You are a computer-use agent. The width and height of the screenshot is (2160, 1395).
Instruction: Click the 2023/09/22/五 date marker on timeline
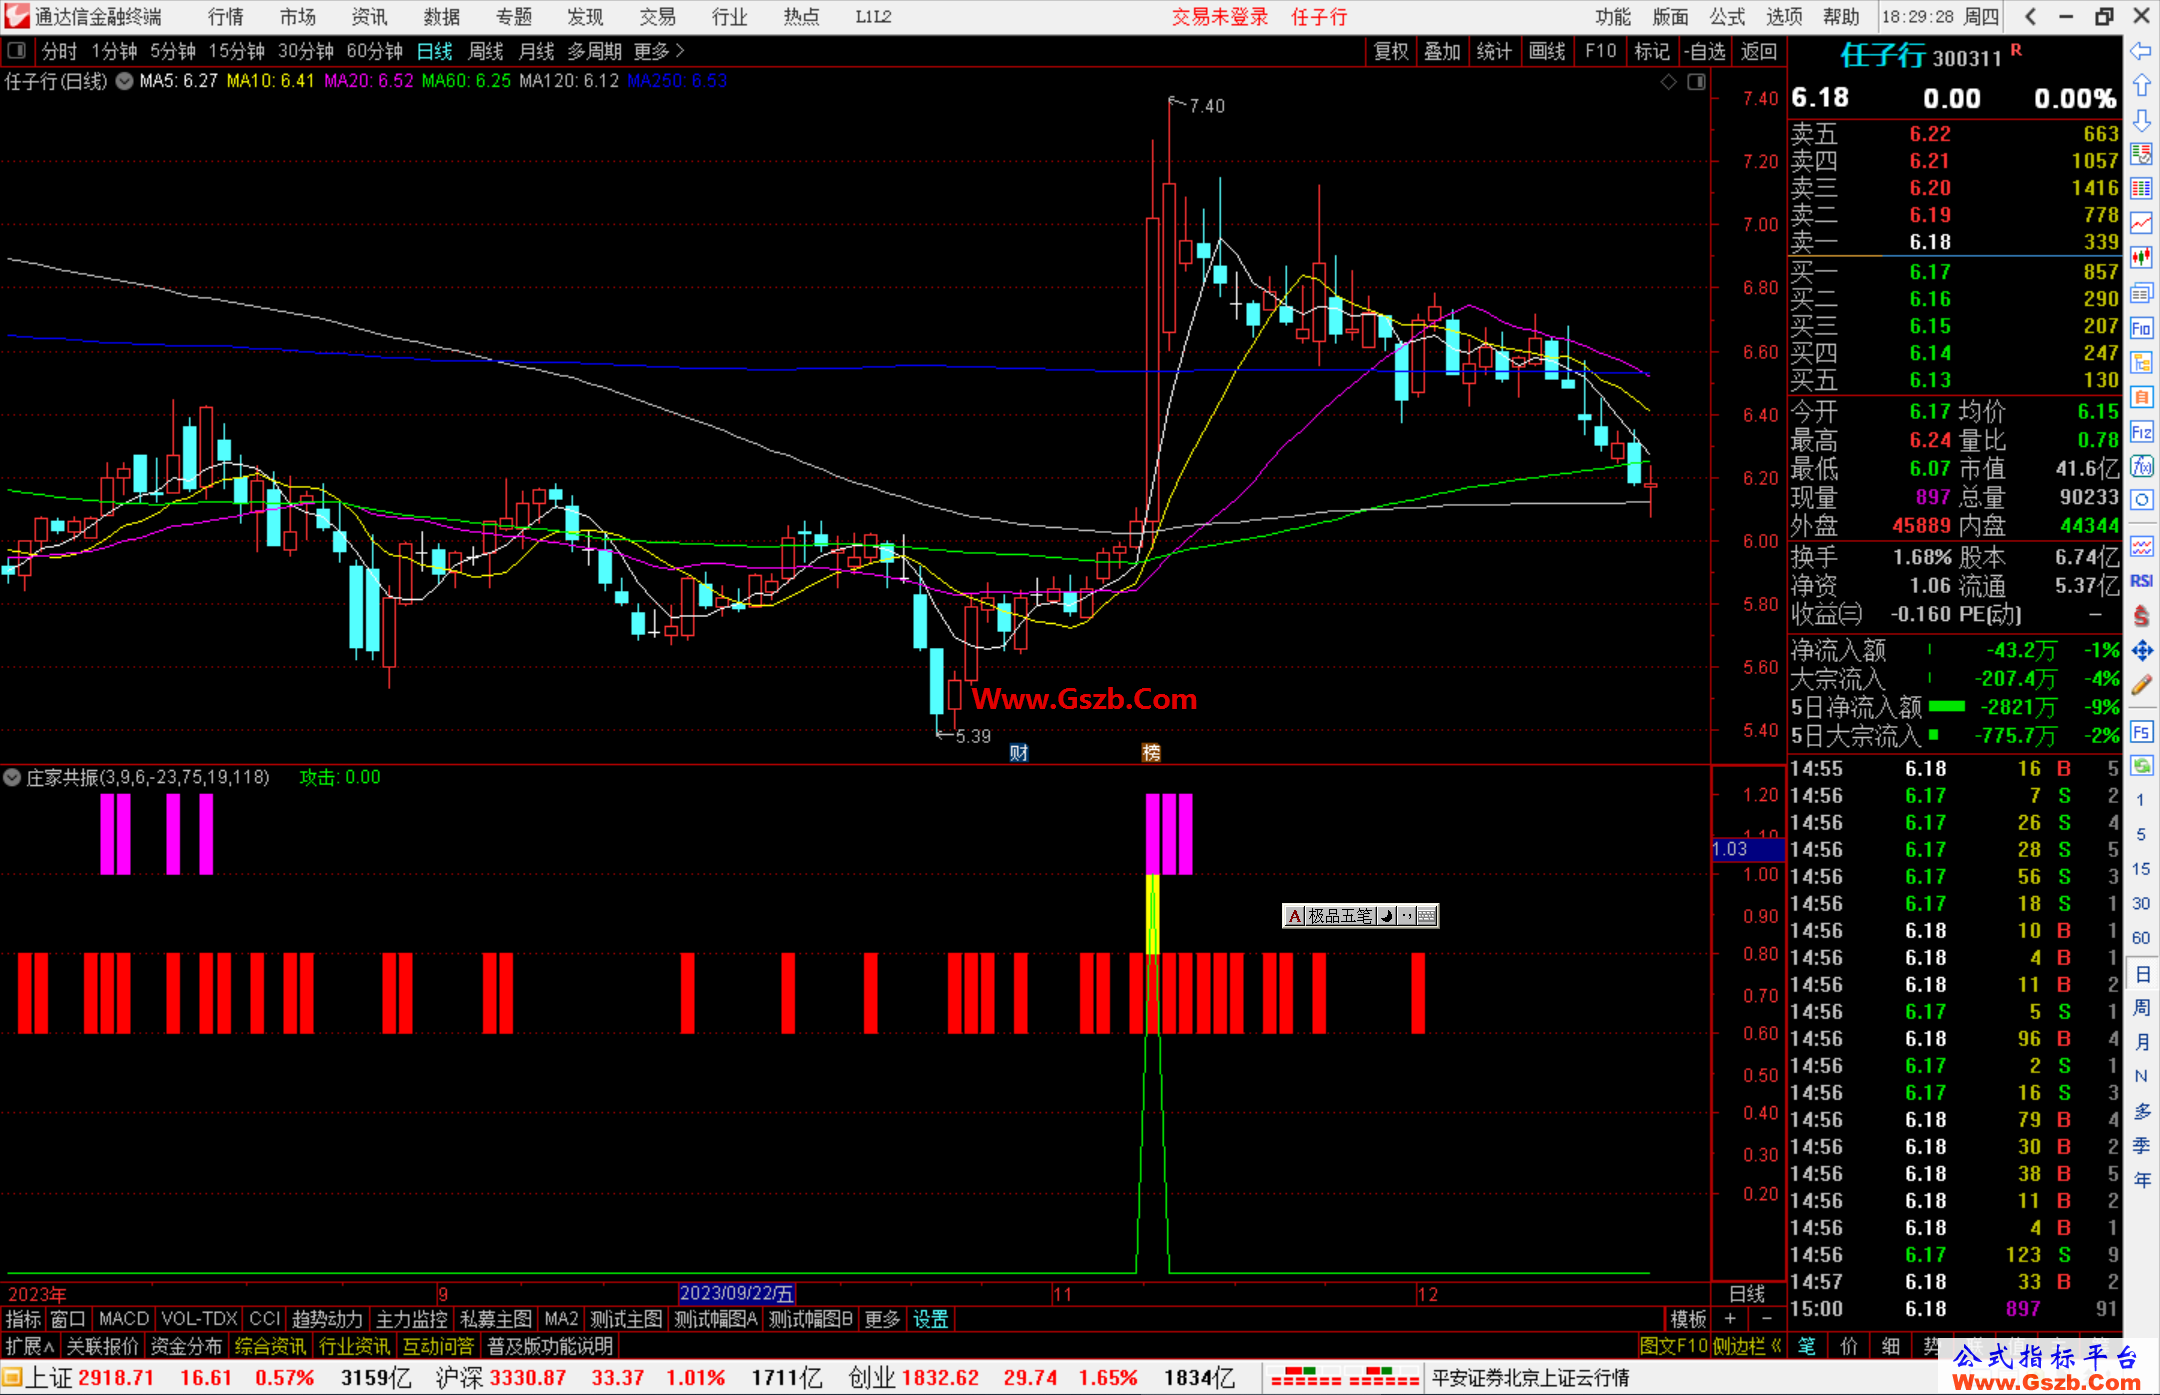[737, 1294]
